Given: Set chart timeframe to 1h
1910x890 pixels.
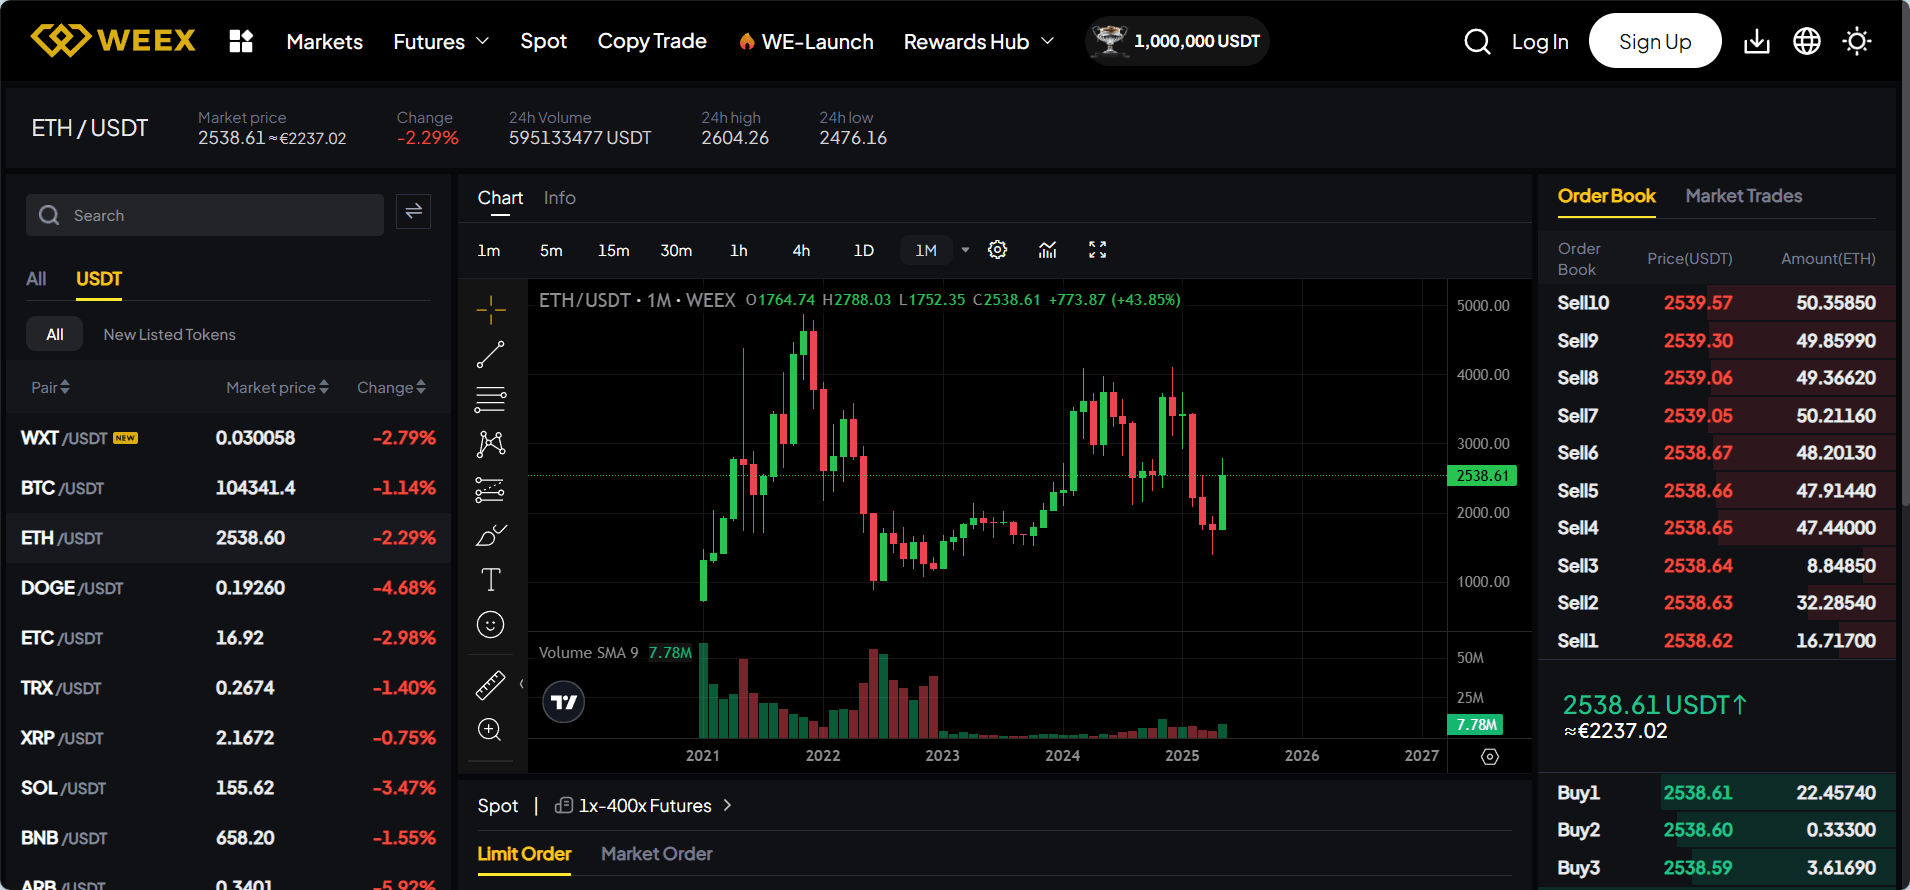Looking at the screenshot, I should click(x=739, y=250).
